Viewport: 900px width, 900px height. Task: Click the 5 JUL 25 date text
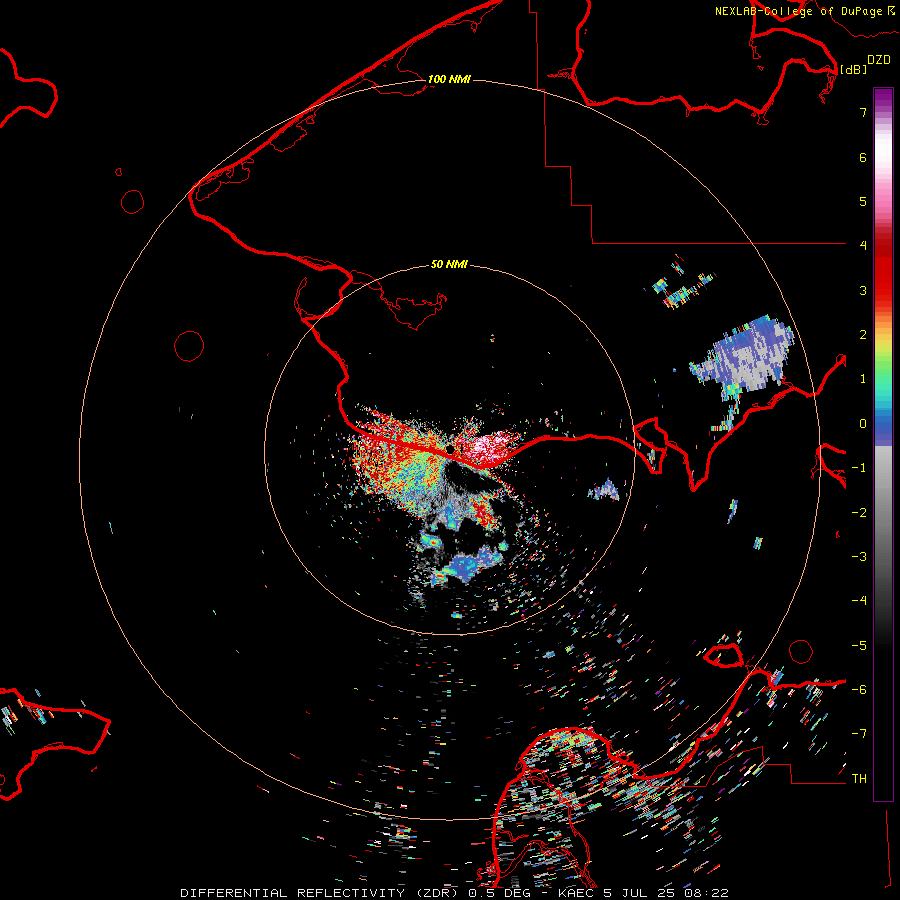638,893
